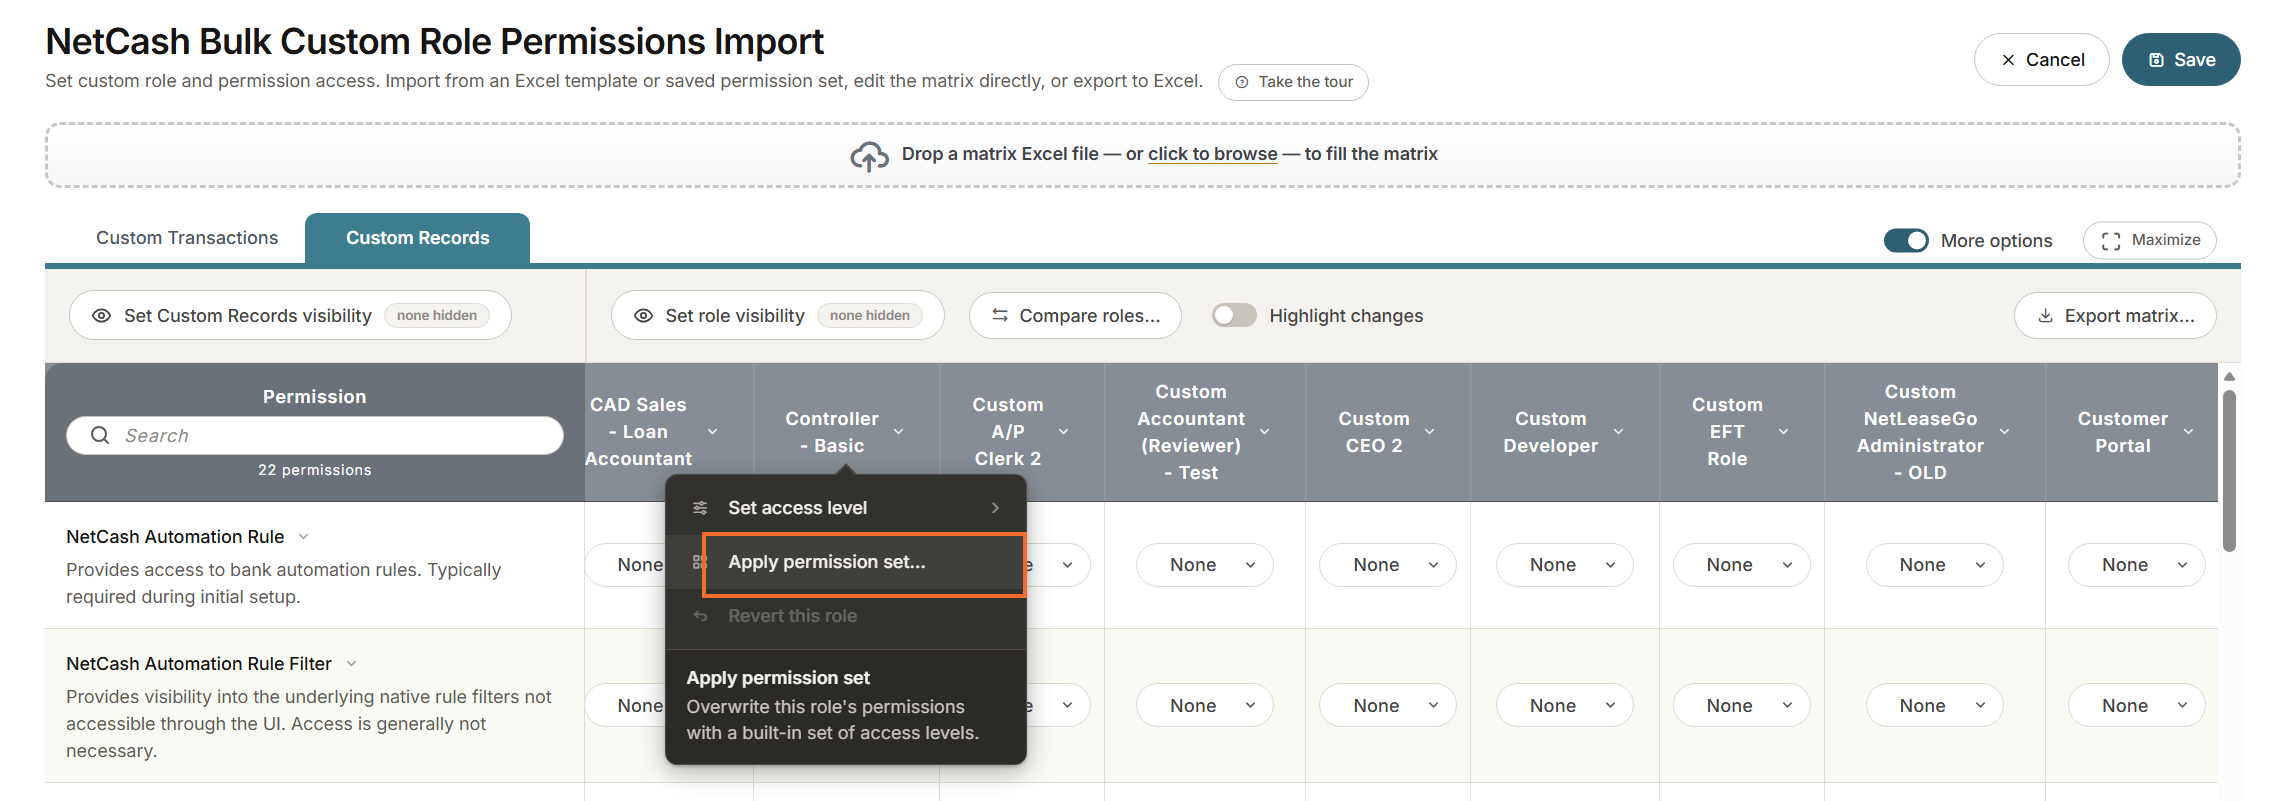Open Automation Rule access dropdown under Custom Developer
The height and width of the screenshot is (801, 2289).
coord(1564,565)
